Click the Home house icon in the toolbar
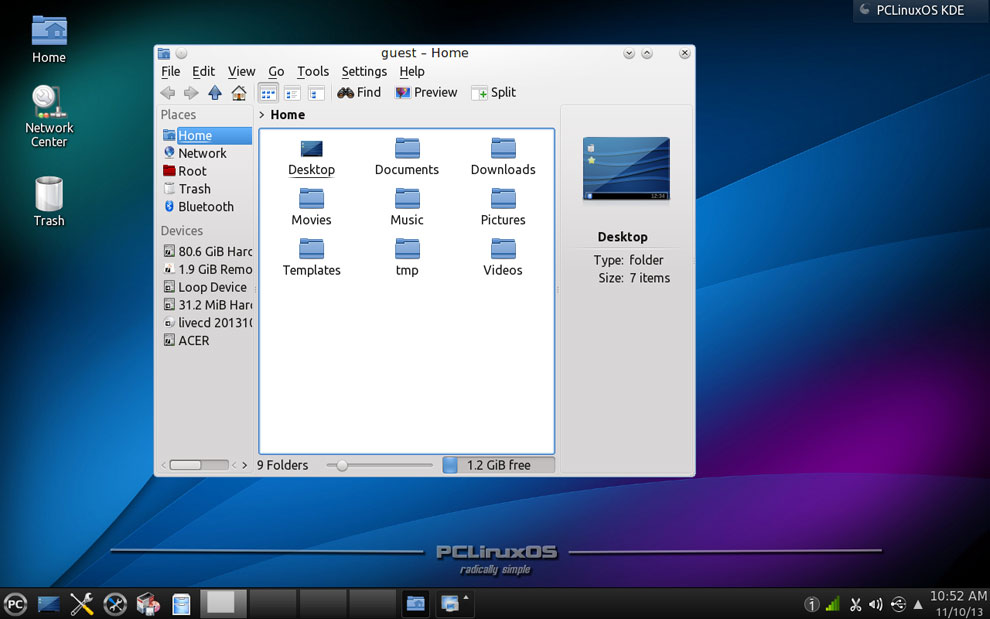This screenshot has width=990, height=619. (239, 93)
